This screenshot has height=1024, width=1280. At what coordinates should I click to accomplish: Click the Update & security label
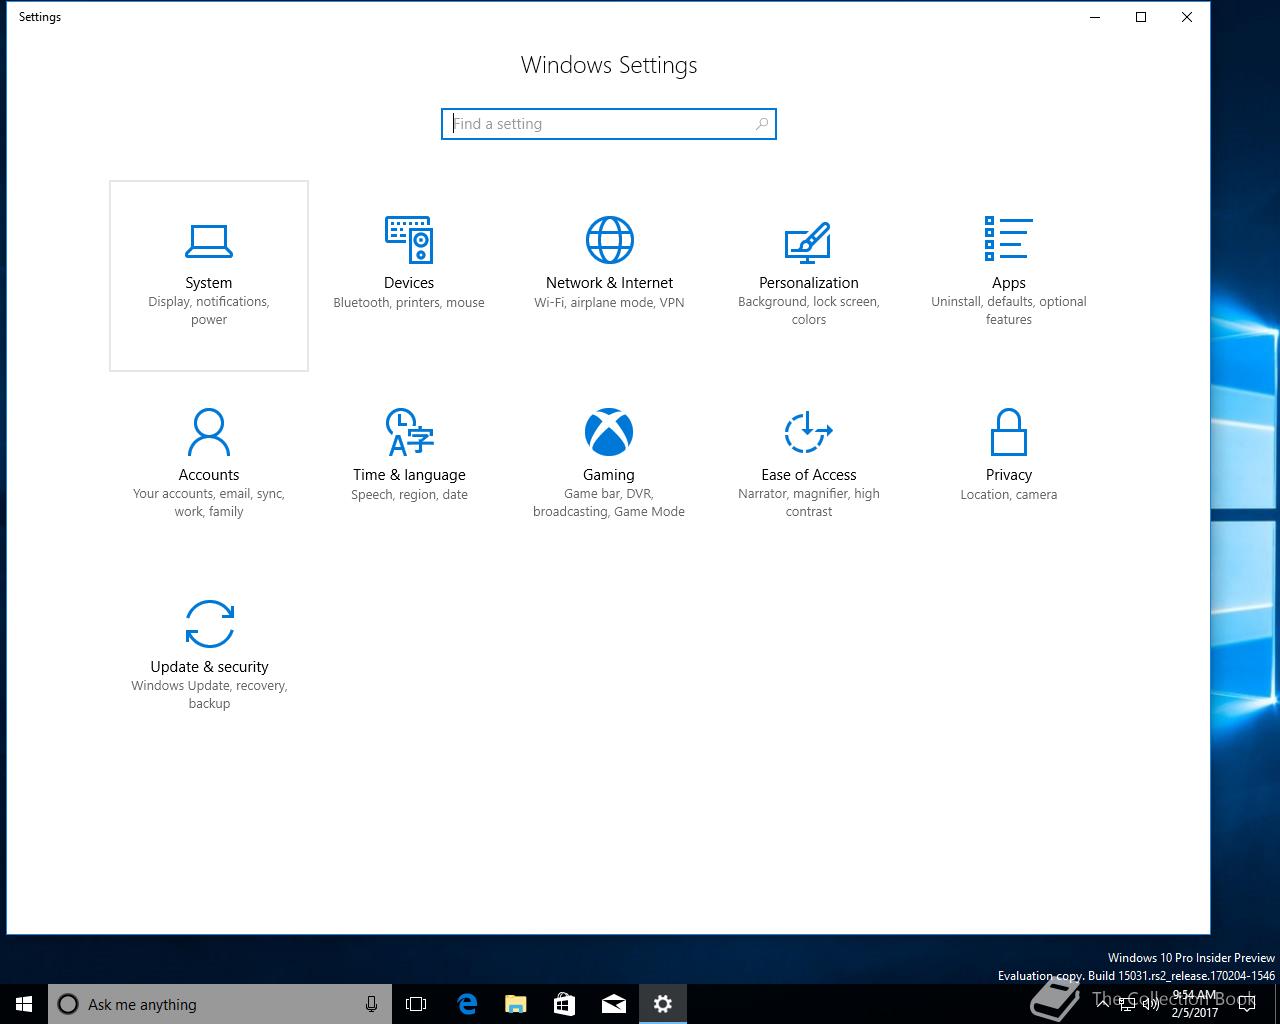coord(209,667)
